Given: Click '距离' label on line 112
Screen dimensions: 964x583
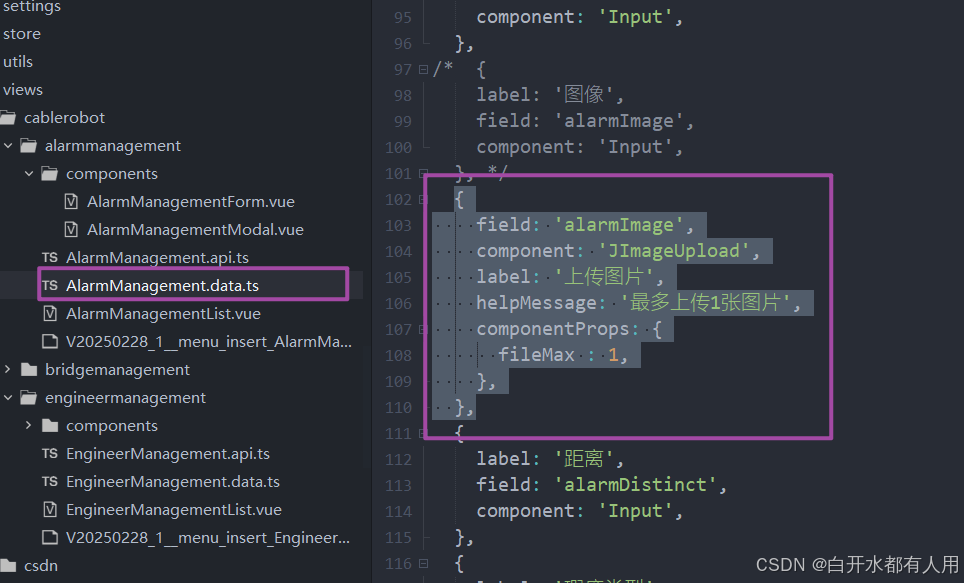Looking at the screenshot, I should [x=583, y=459].
